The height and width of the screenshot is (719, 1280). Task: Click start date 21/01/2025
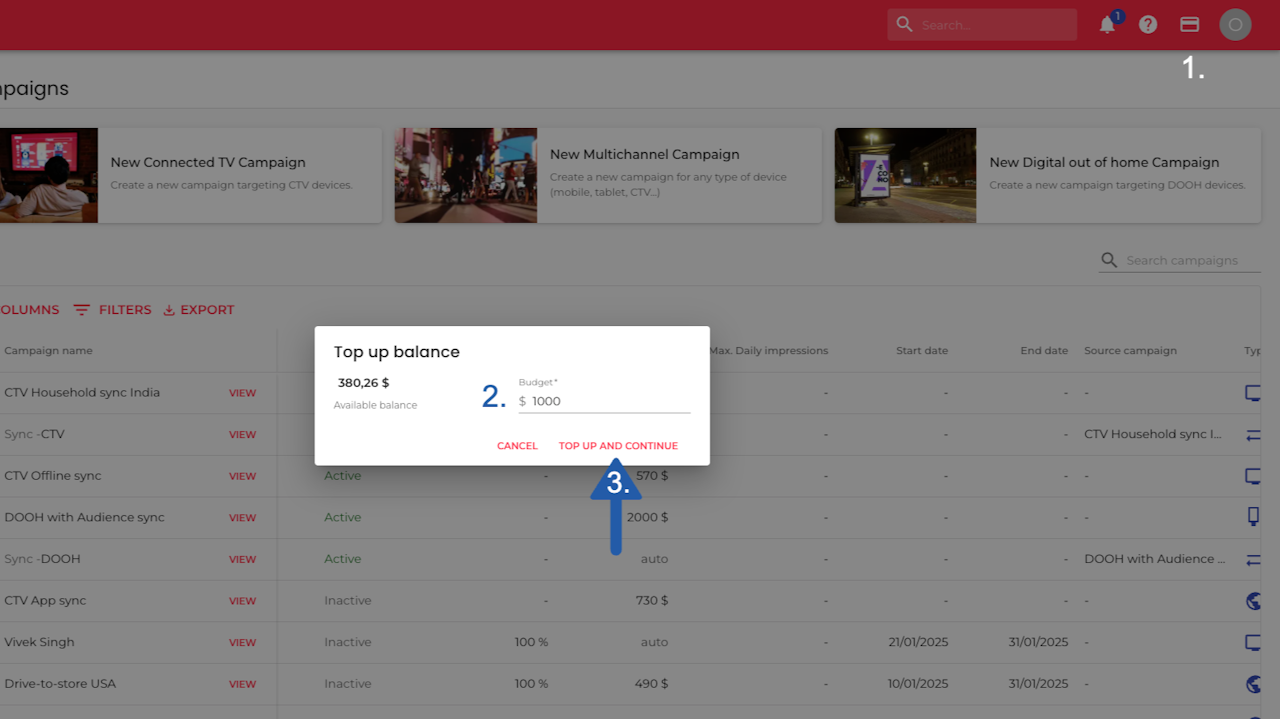[917, 642]
